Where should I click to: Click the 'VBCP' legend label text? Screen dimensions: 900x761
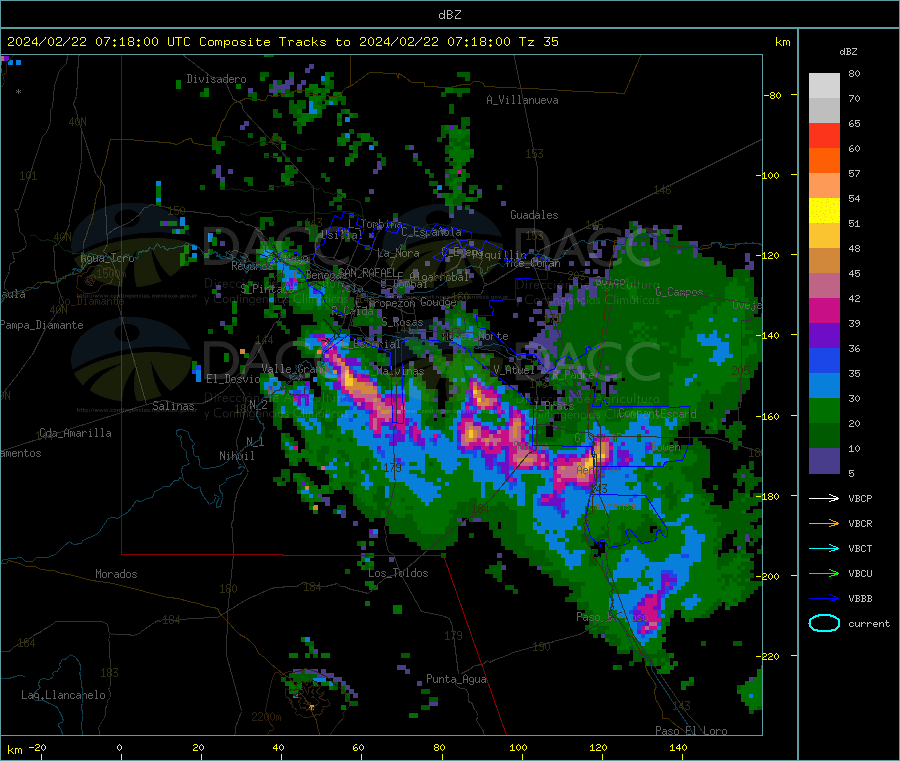[x=860, y=498]
